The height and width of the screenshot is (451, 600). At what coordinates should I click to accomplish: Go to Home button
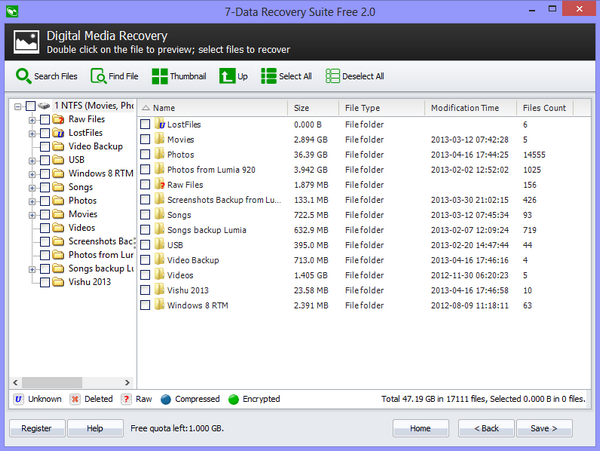[420, 428]
